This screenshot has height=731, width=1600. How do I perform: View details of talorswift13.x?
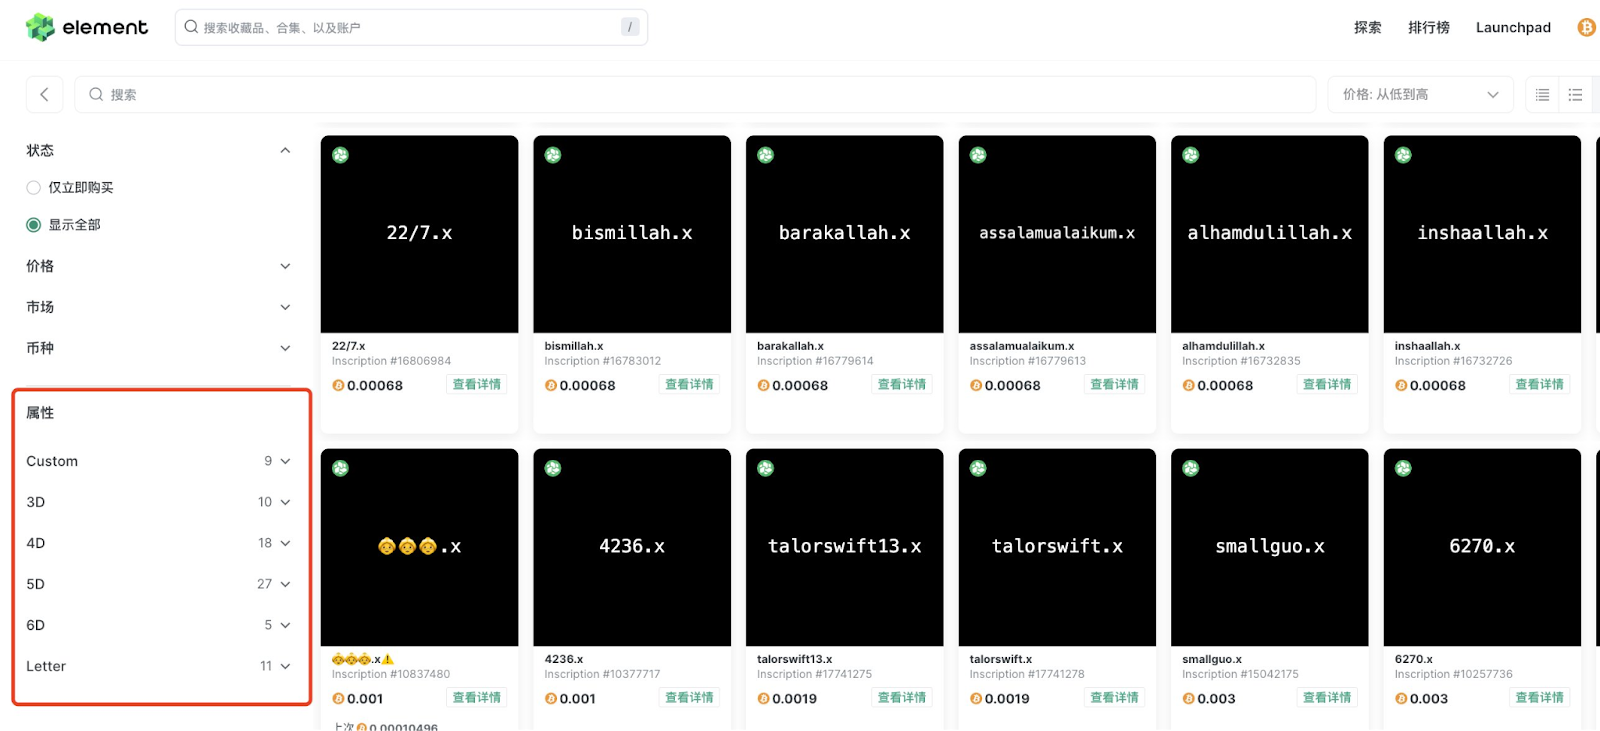[x=902, y=697]
